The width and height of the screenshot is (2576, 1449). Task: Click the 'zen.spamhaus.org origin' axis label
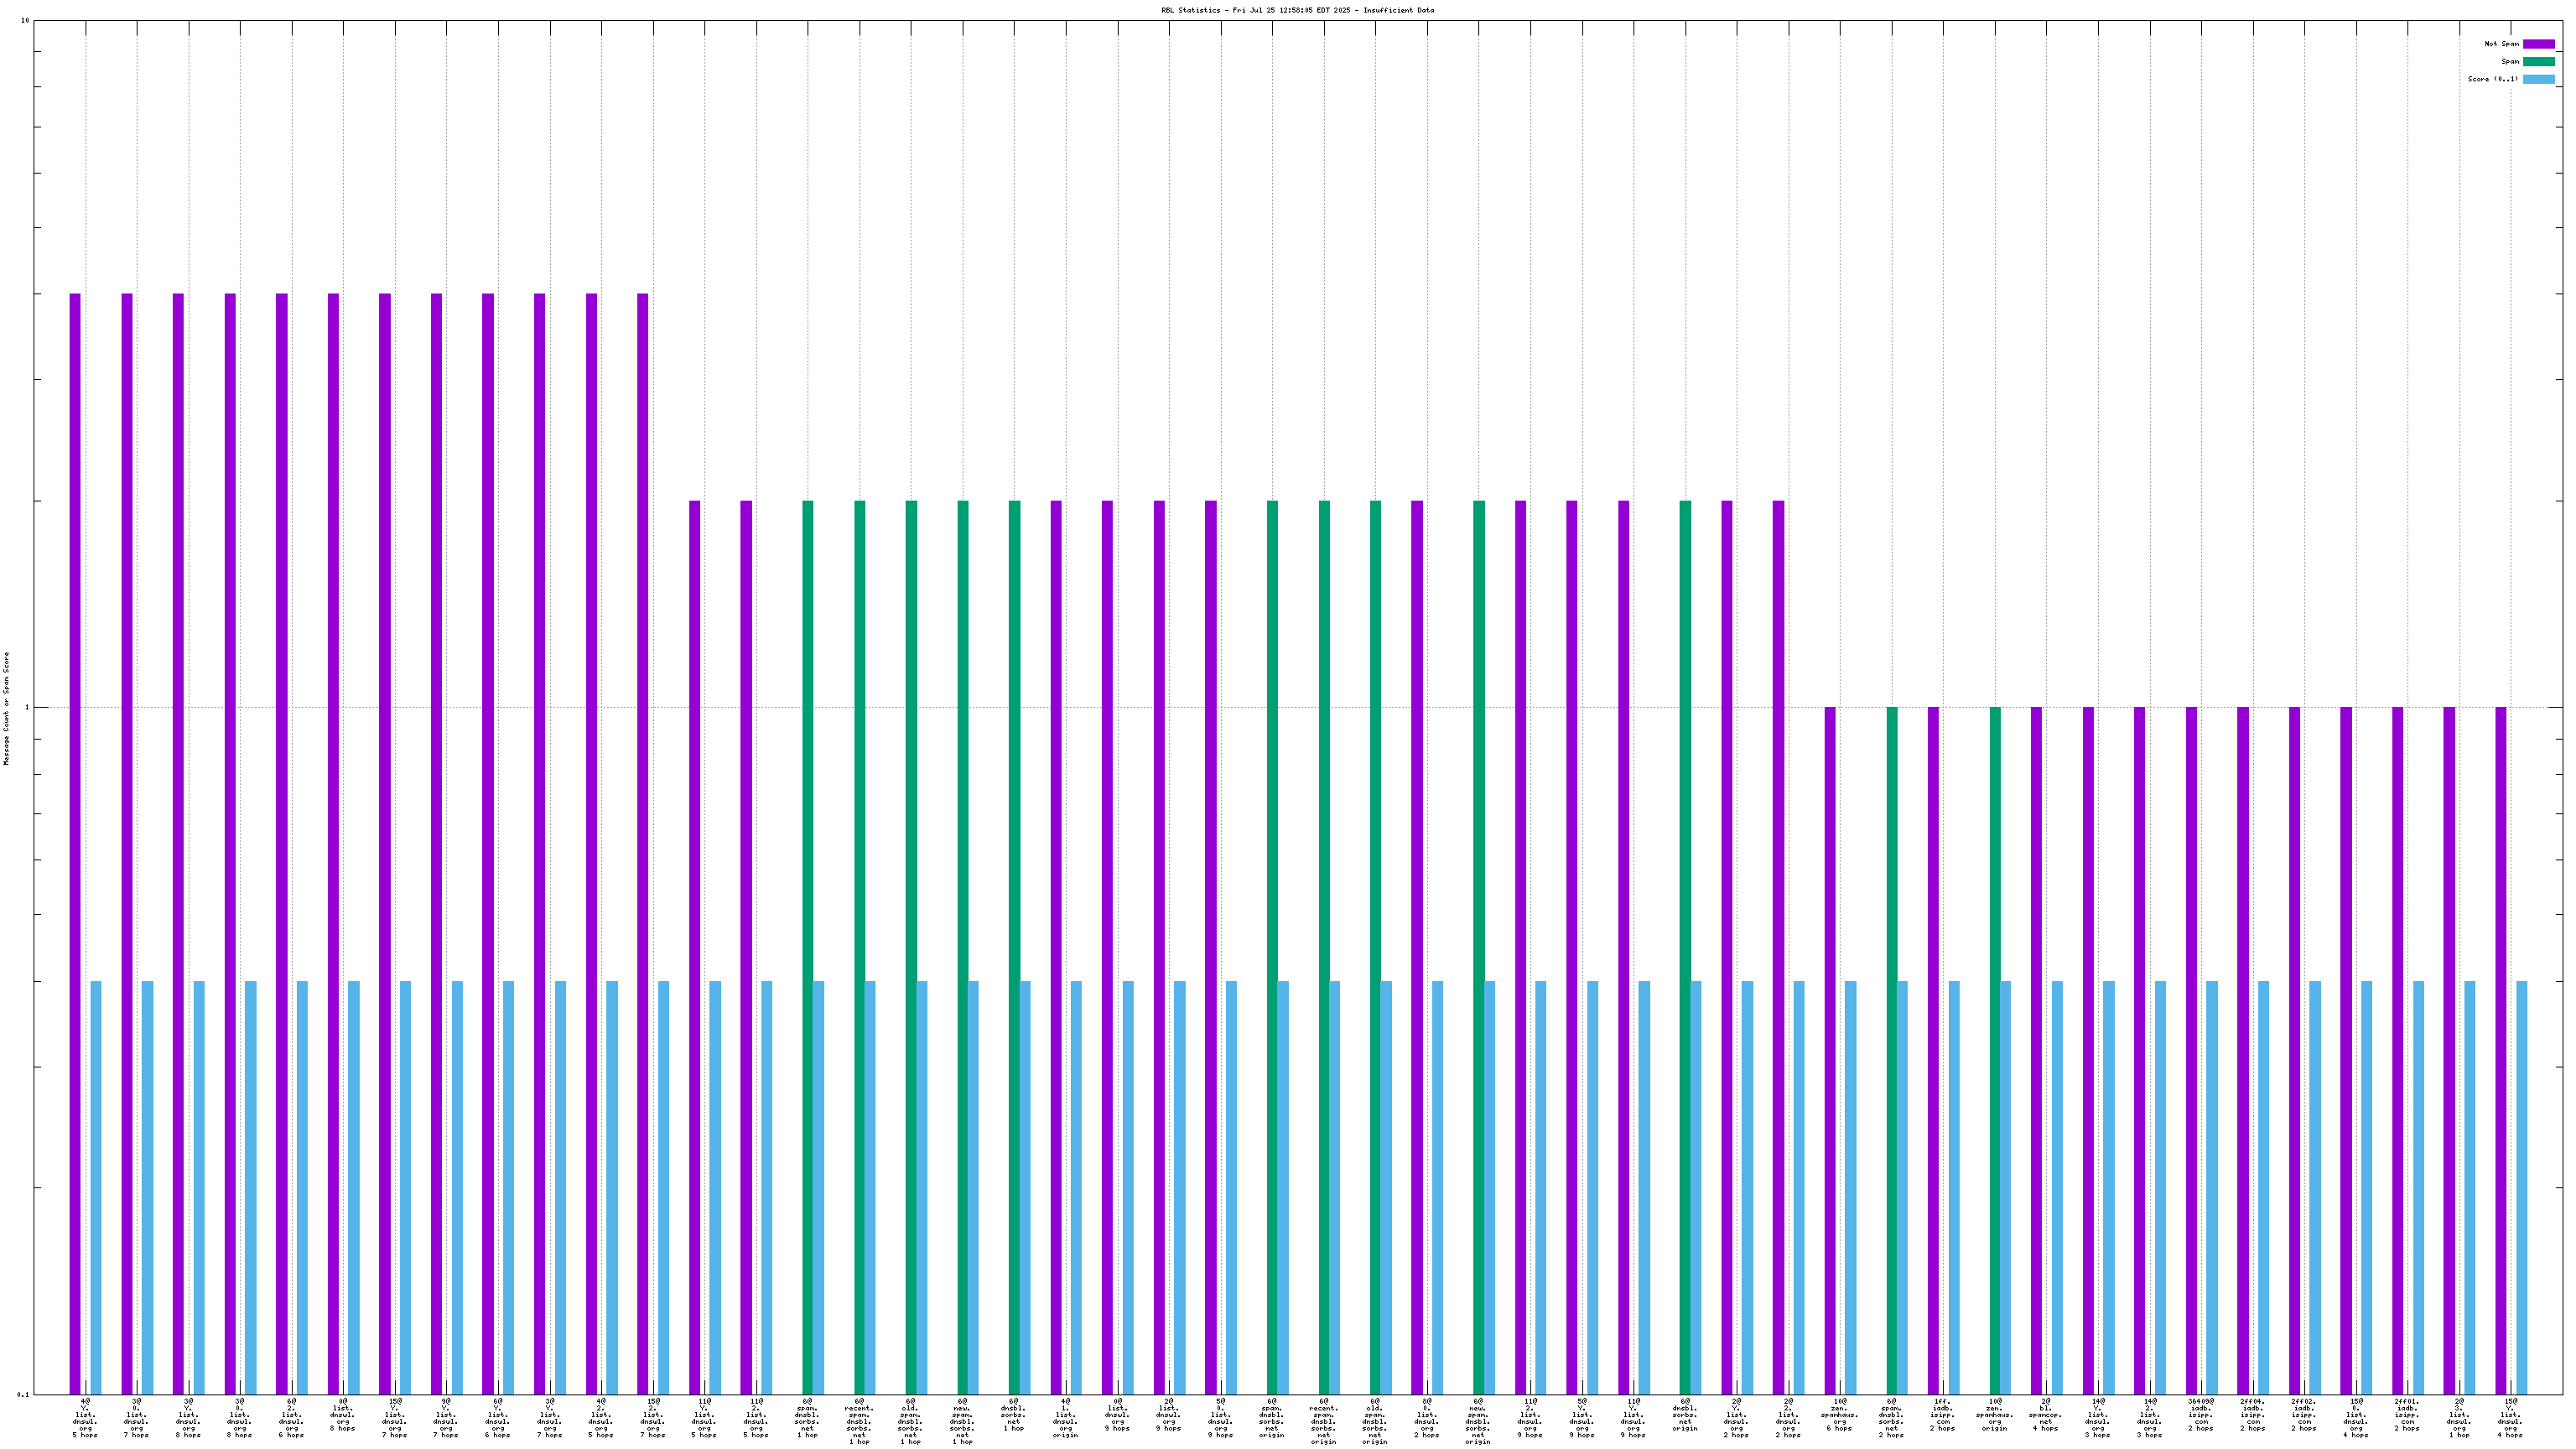pyautogui.click(x=1994, y=1415)
